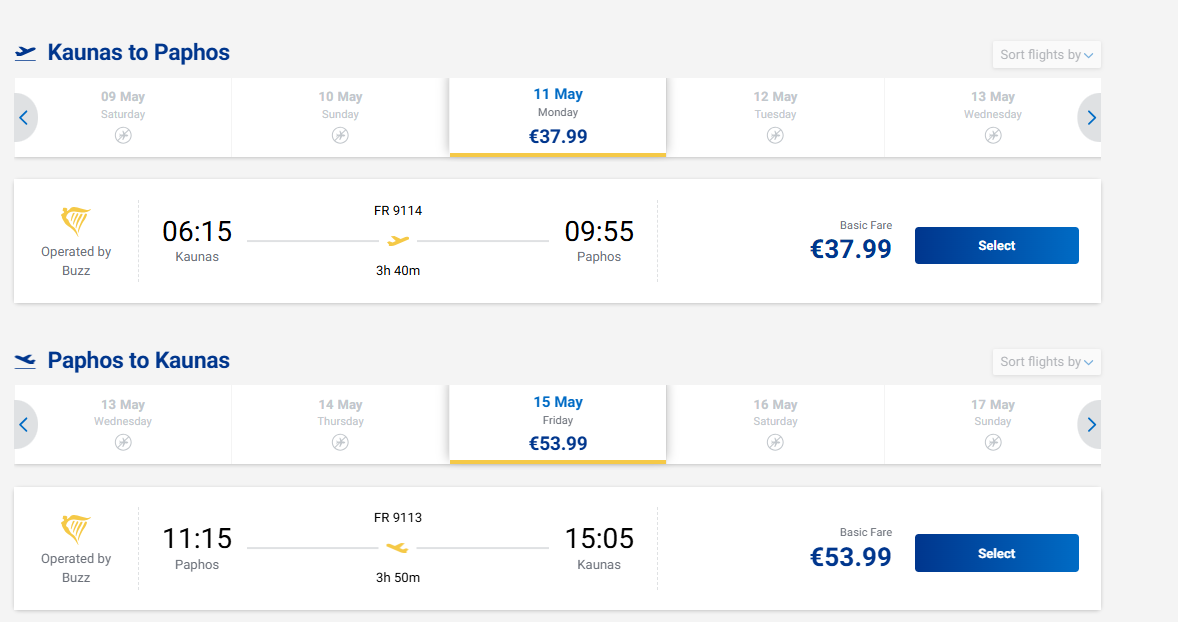Show earlier return dates with the left arrow
The height and width of the screenshot is (622, 1178).
tap(23, 425)
